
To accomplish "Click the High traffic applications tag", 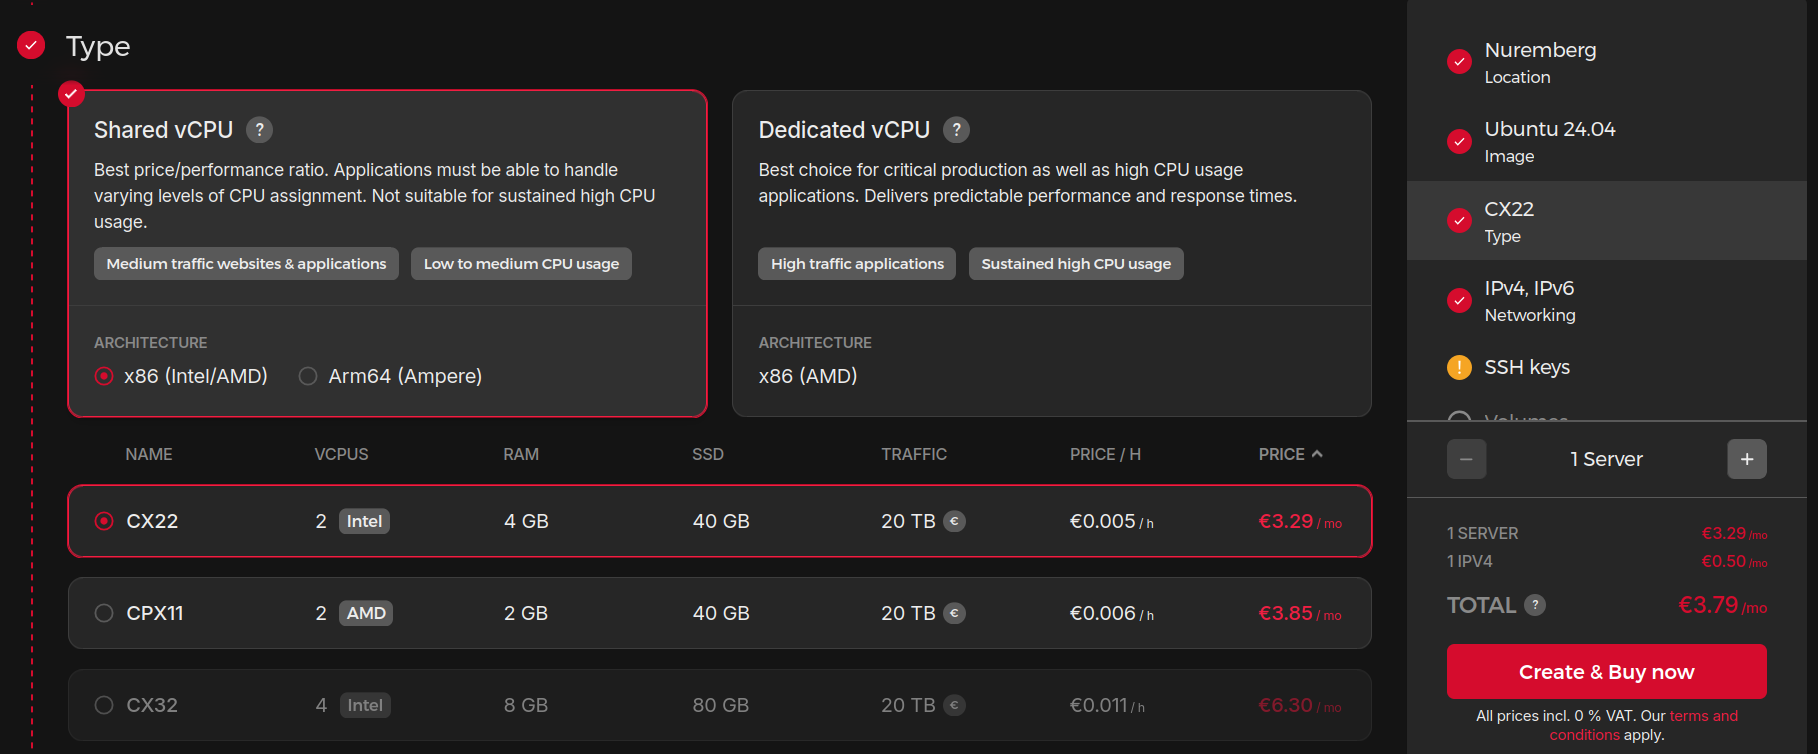I will 857,264.
